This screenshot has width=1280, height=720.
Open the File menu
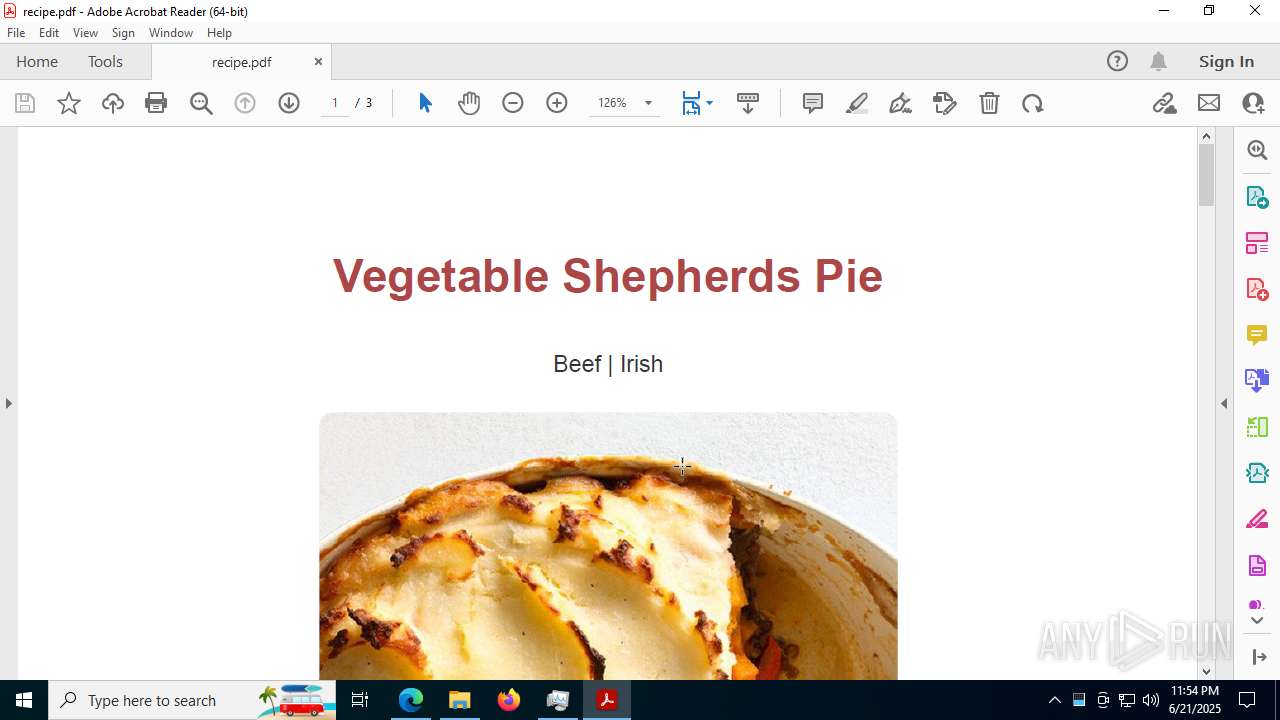[x=16, y=33]
